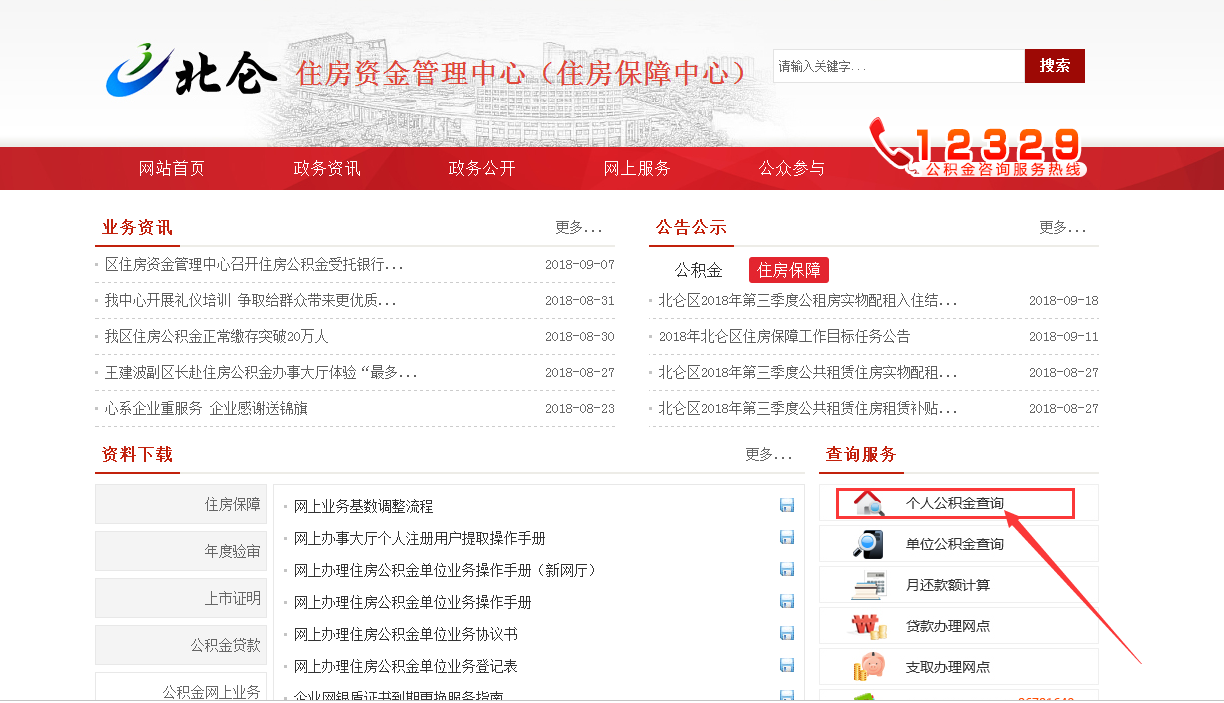Go to 网上服务 in the navigation bar
Screen dimensions: 1224x703
point(637,168)
